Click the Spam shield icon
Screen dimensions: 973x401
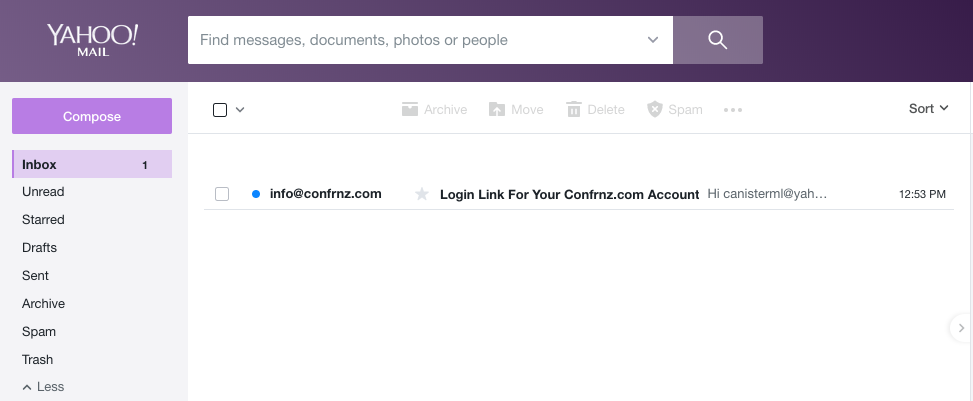655,109
